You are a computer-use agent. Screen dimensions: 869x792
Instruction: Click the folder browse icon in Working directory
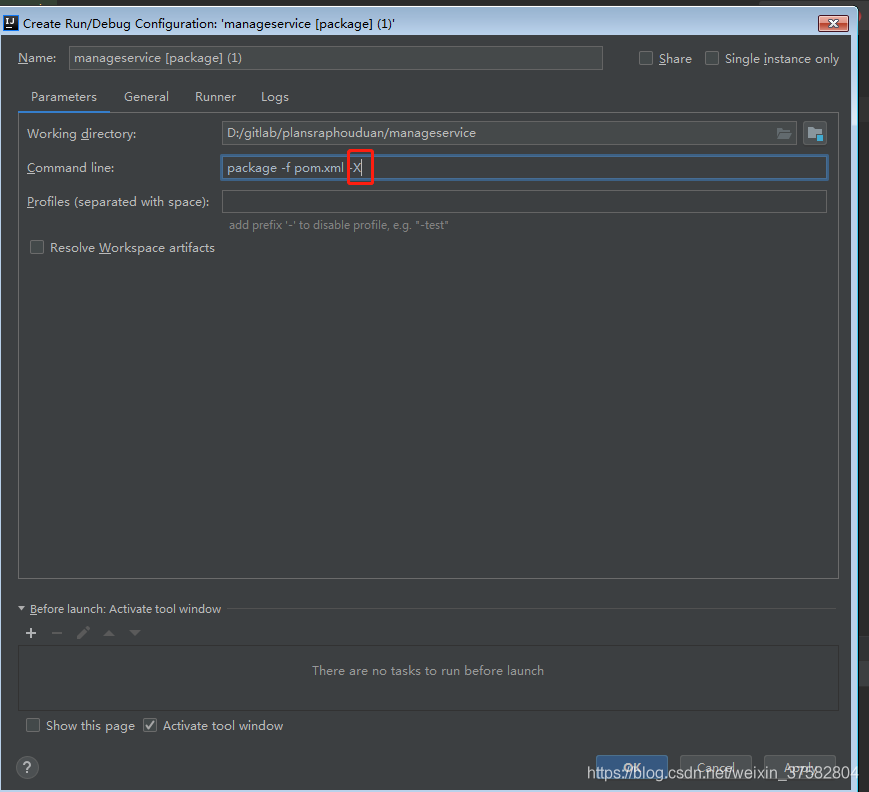click(783, 134)
